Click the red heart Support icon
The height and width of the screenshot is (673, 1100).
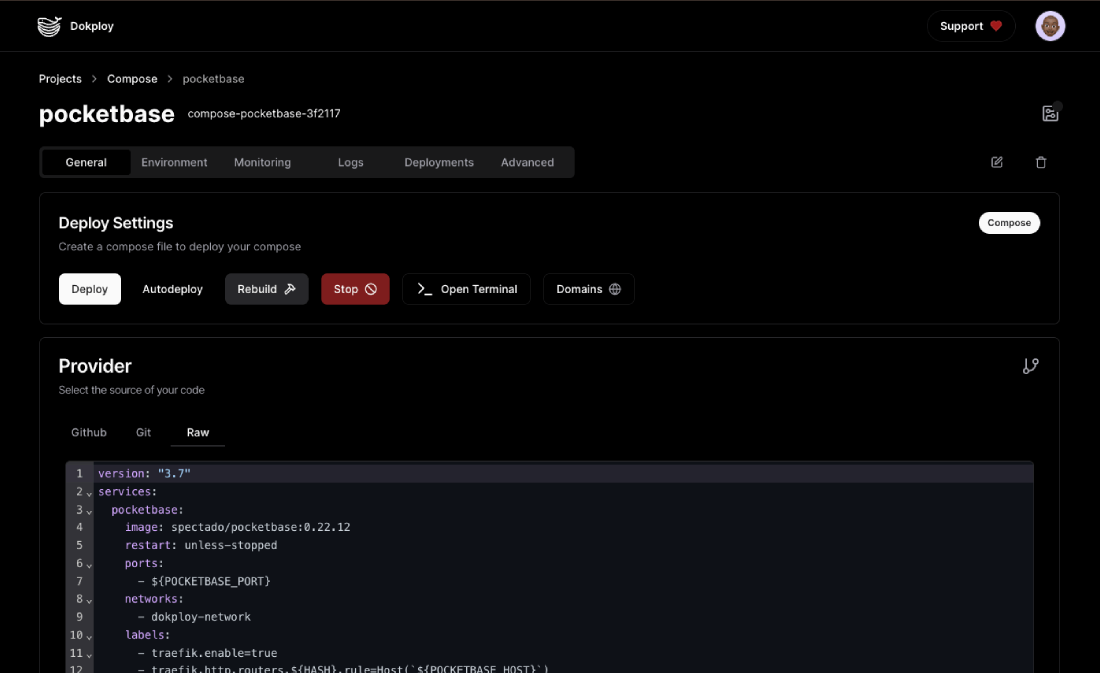[996, 26]
